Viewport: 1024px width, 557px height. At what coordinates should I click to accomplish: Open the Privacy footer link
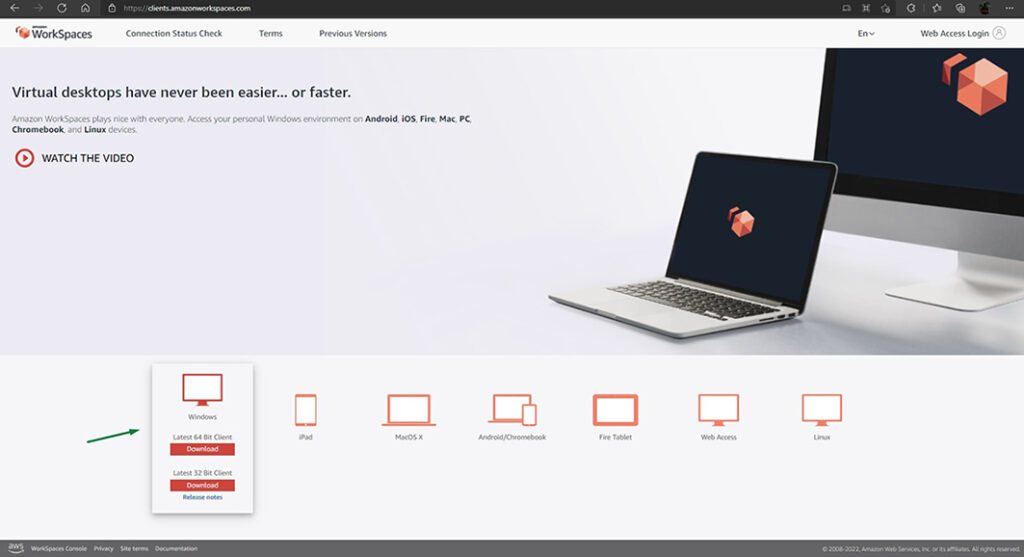pyautogui.click(x=103, y=549)
